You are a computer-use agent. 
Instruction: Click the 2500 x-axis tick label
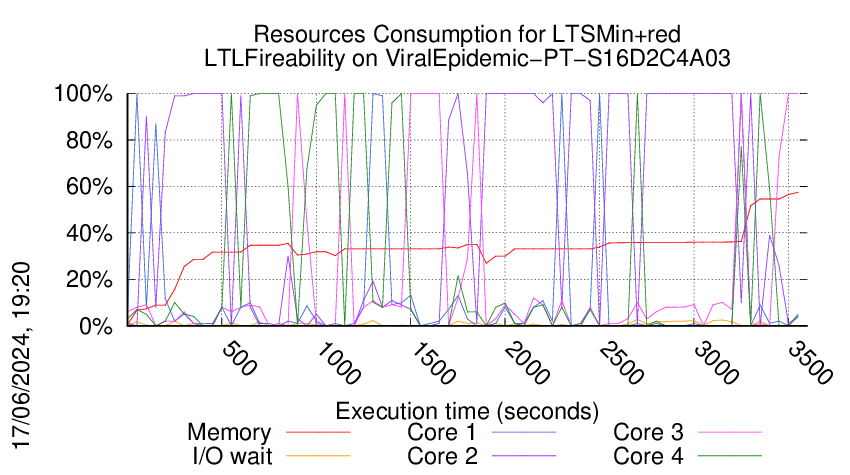621,363
